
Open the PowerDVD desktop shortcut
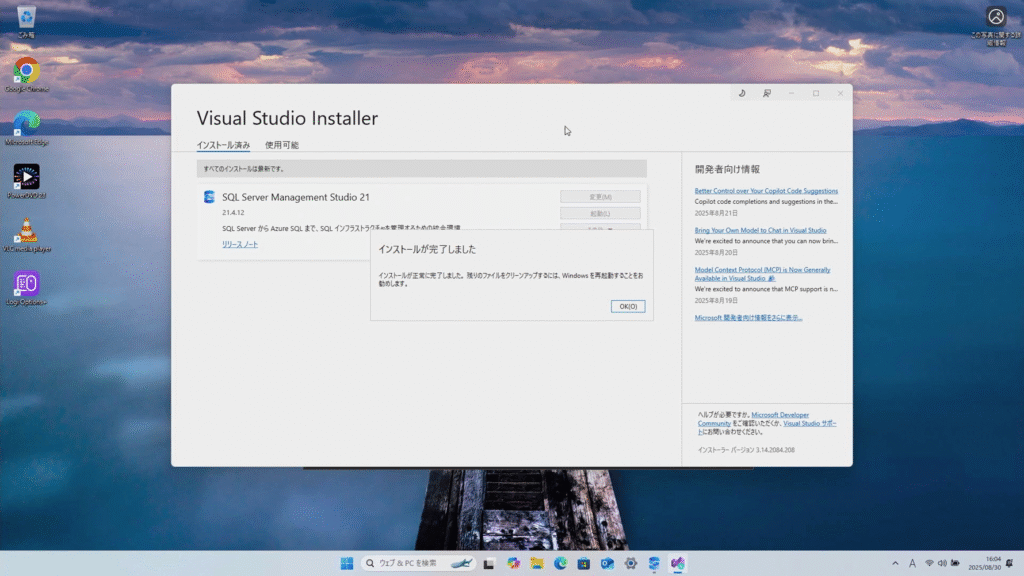click(27, 182)
